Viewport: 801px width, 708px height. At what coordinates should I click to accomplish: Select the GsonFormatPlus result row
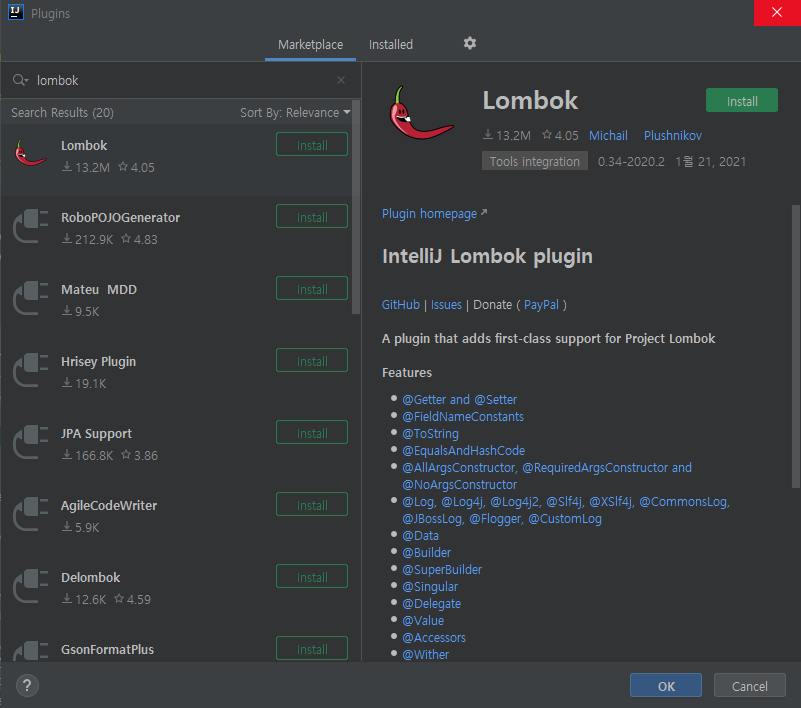pyautogui.click(x=176, y=645)
